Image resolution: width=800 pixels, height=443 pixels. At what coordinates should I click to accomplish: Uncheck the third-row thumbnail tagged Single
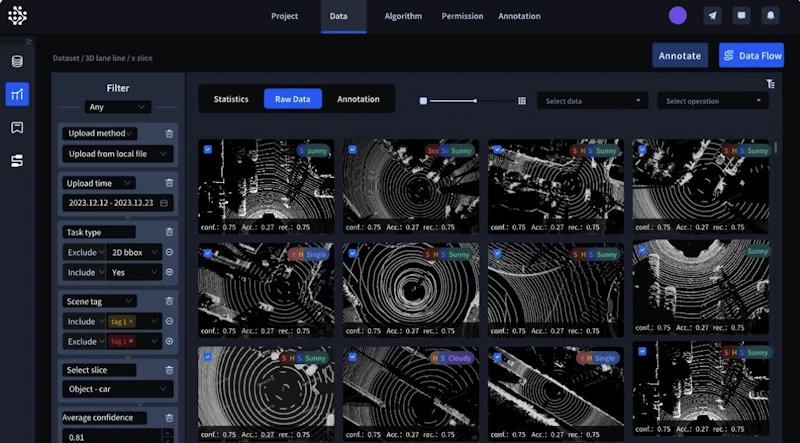click(497, 357)
